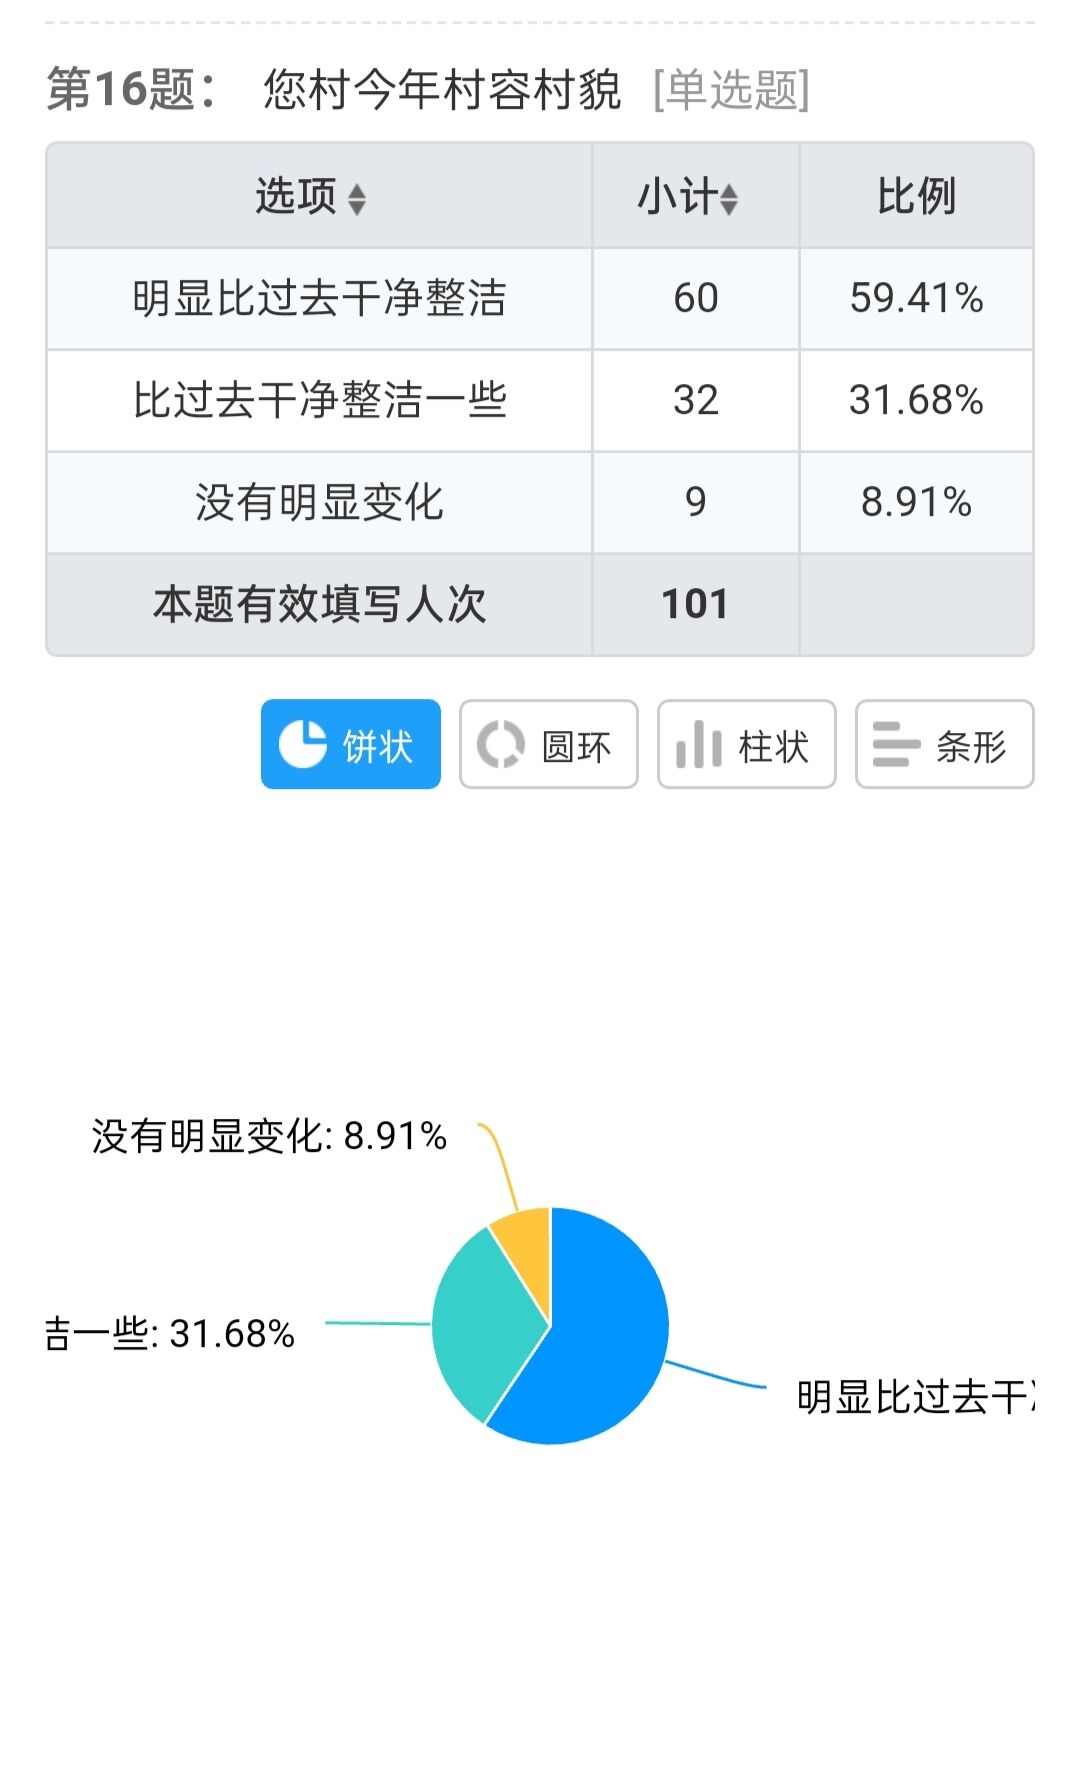Viewport: 1079px width, 1790px height.
Task: Click the horizontal bars icon in 条形
Action: point(895,744)
